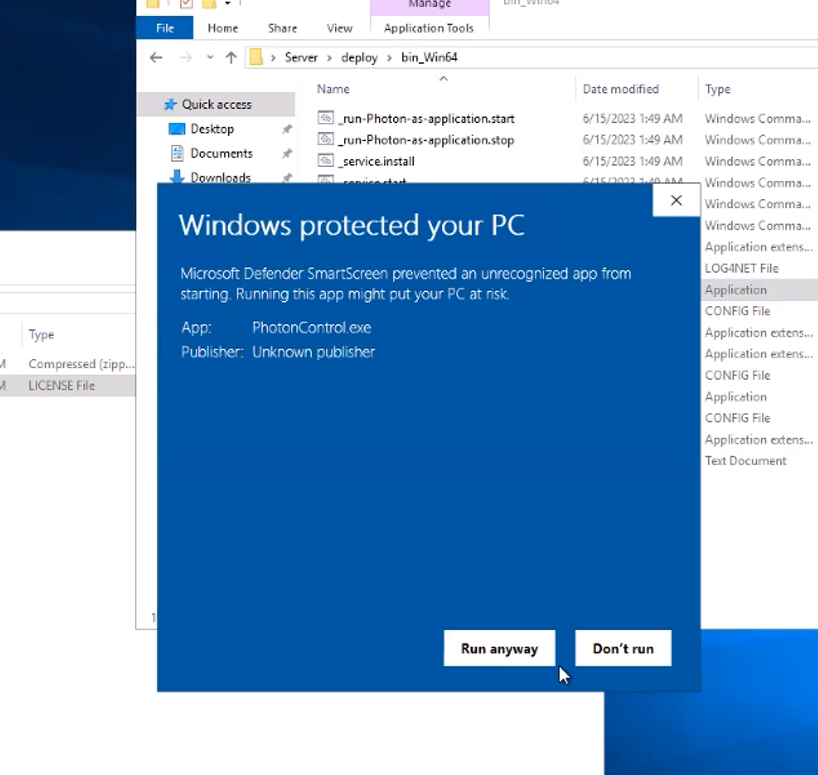Select Quick access in navigation pane
The width and height of the screenshot is (818, 775).
[x=216, y=104]
